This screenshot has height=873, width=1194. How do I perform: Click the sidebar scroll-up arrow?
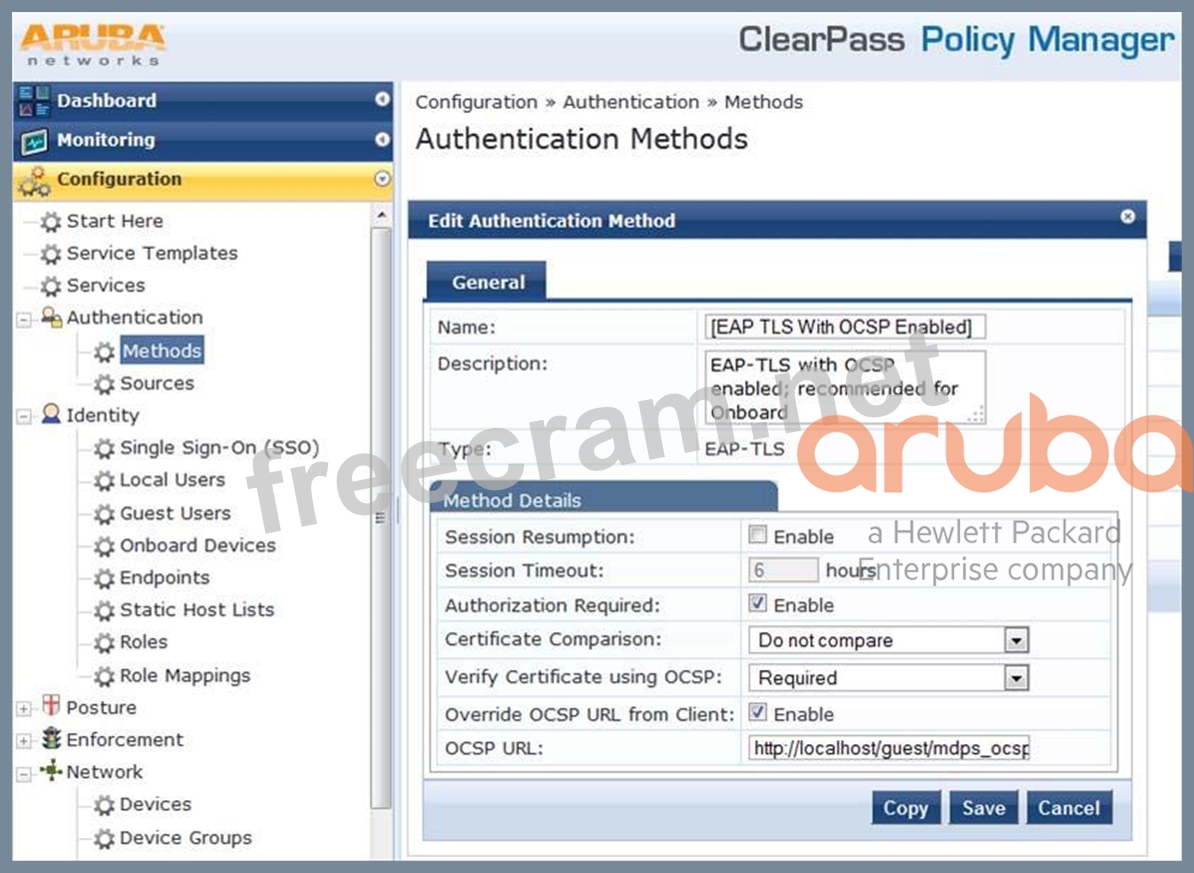[x=382, y=216]
